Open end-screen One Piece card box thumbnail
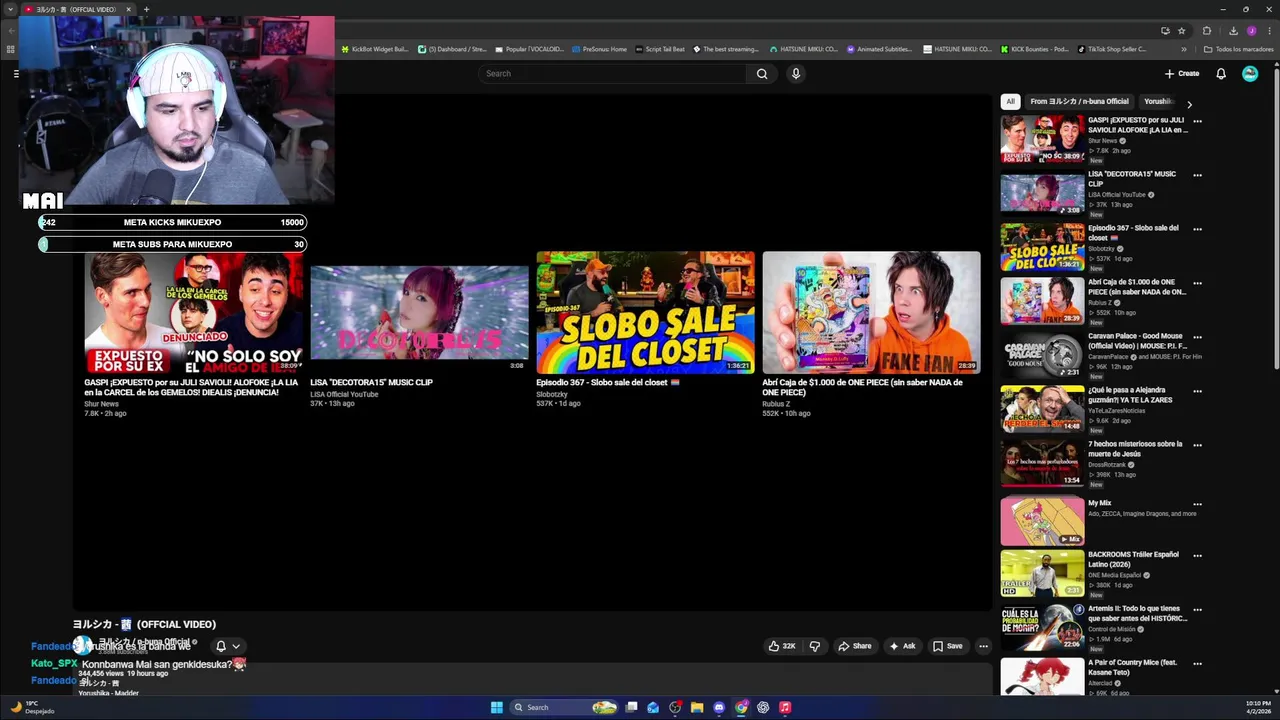Screen dimensions: 1280x720 (871, 312)
